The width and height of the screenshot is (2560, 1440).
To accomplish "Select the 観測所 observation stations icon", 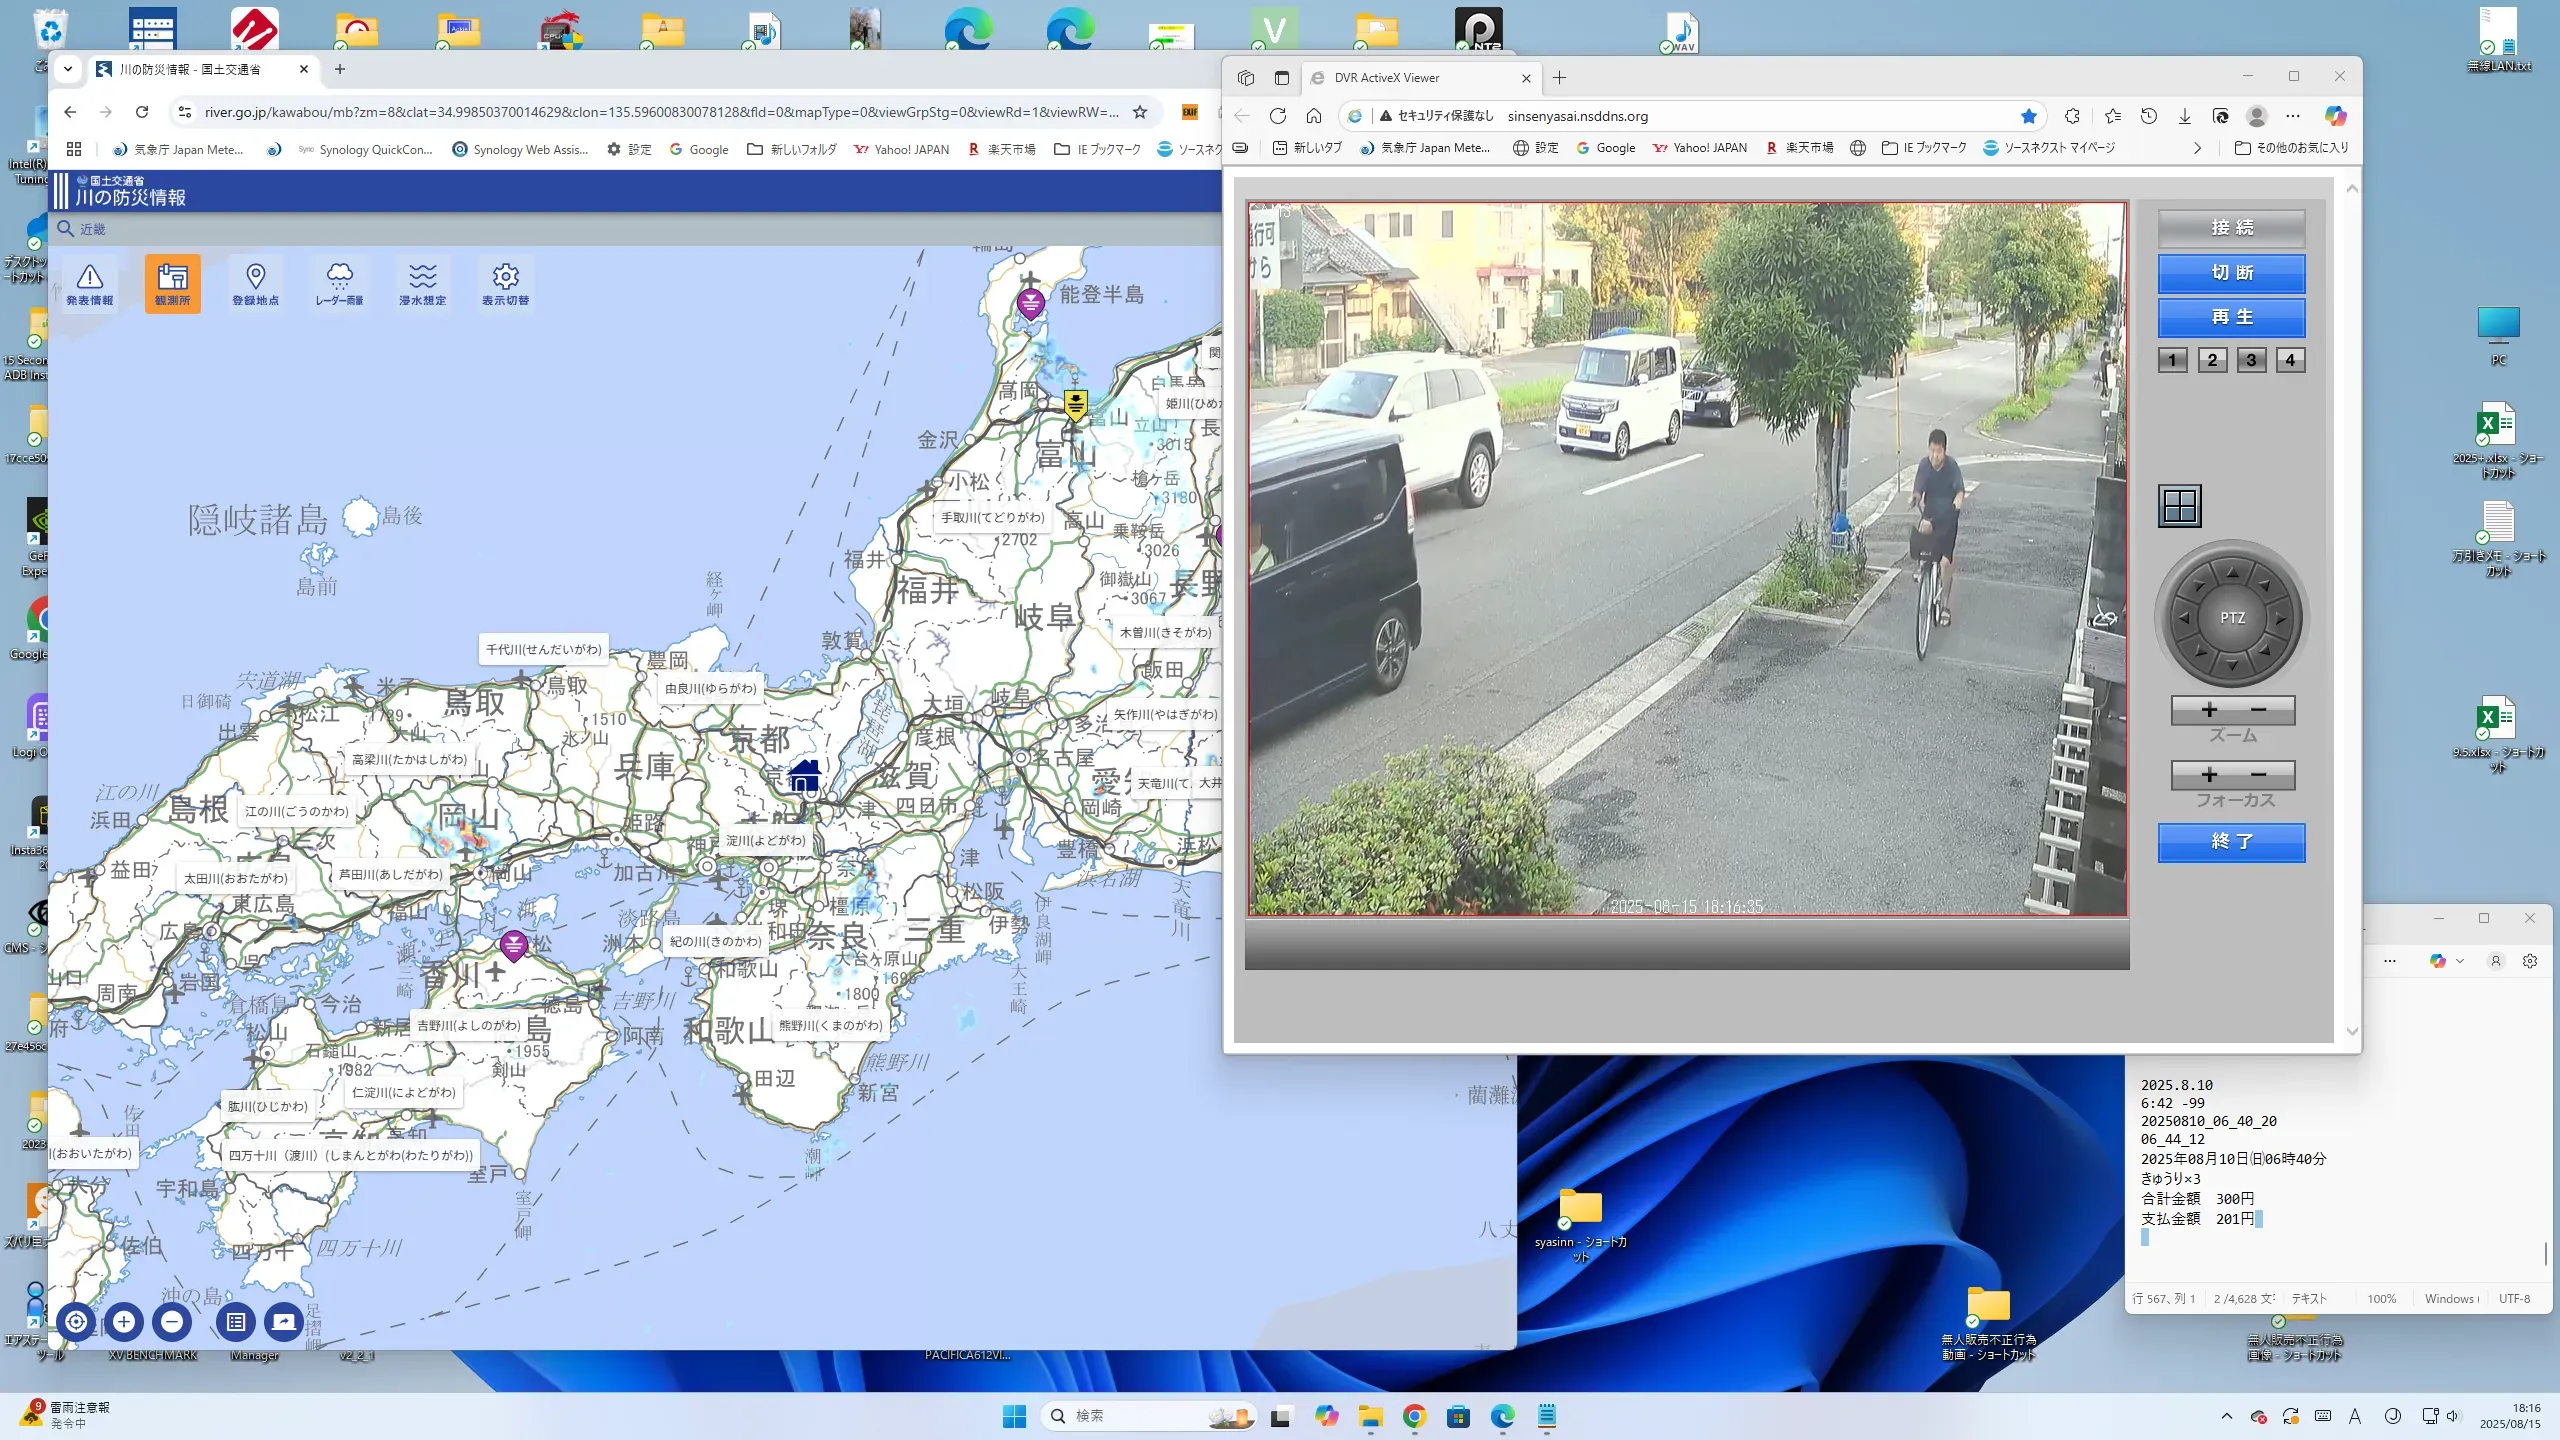I will click(x=172, y=283).
